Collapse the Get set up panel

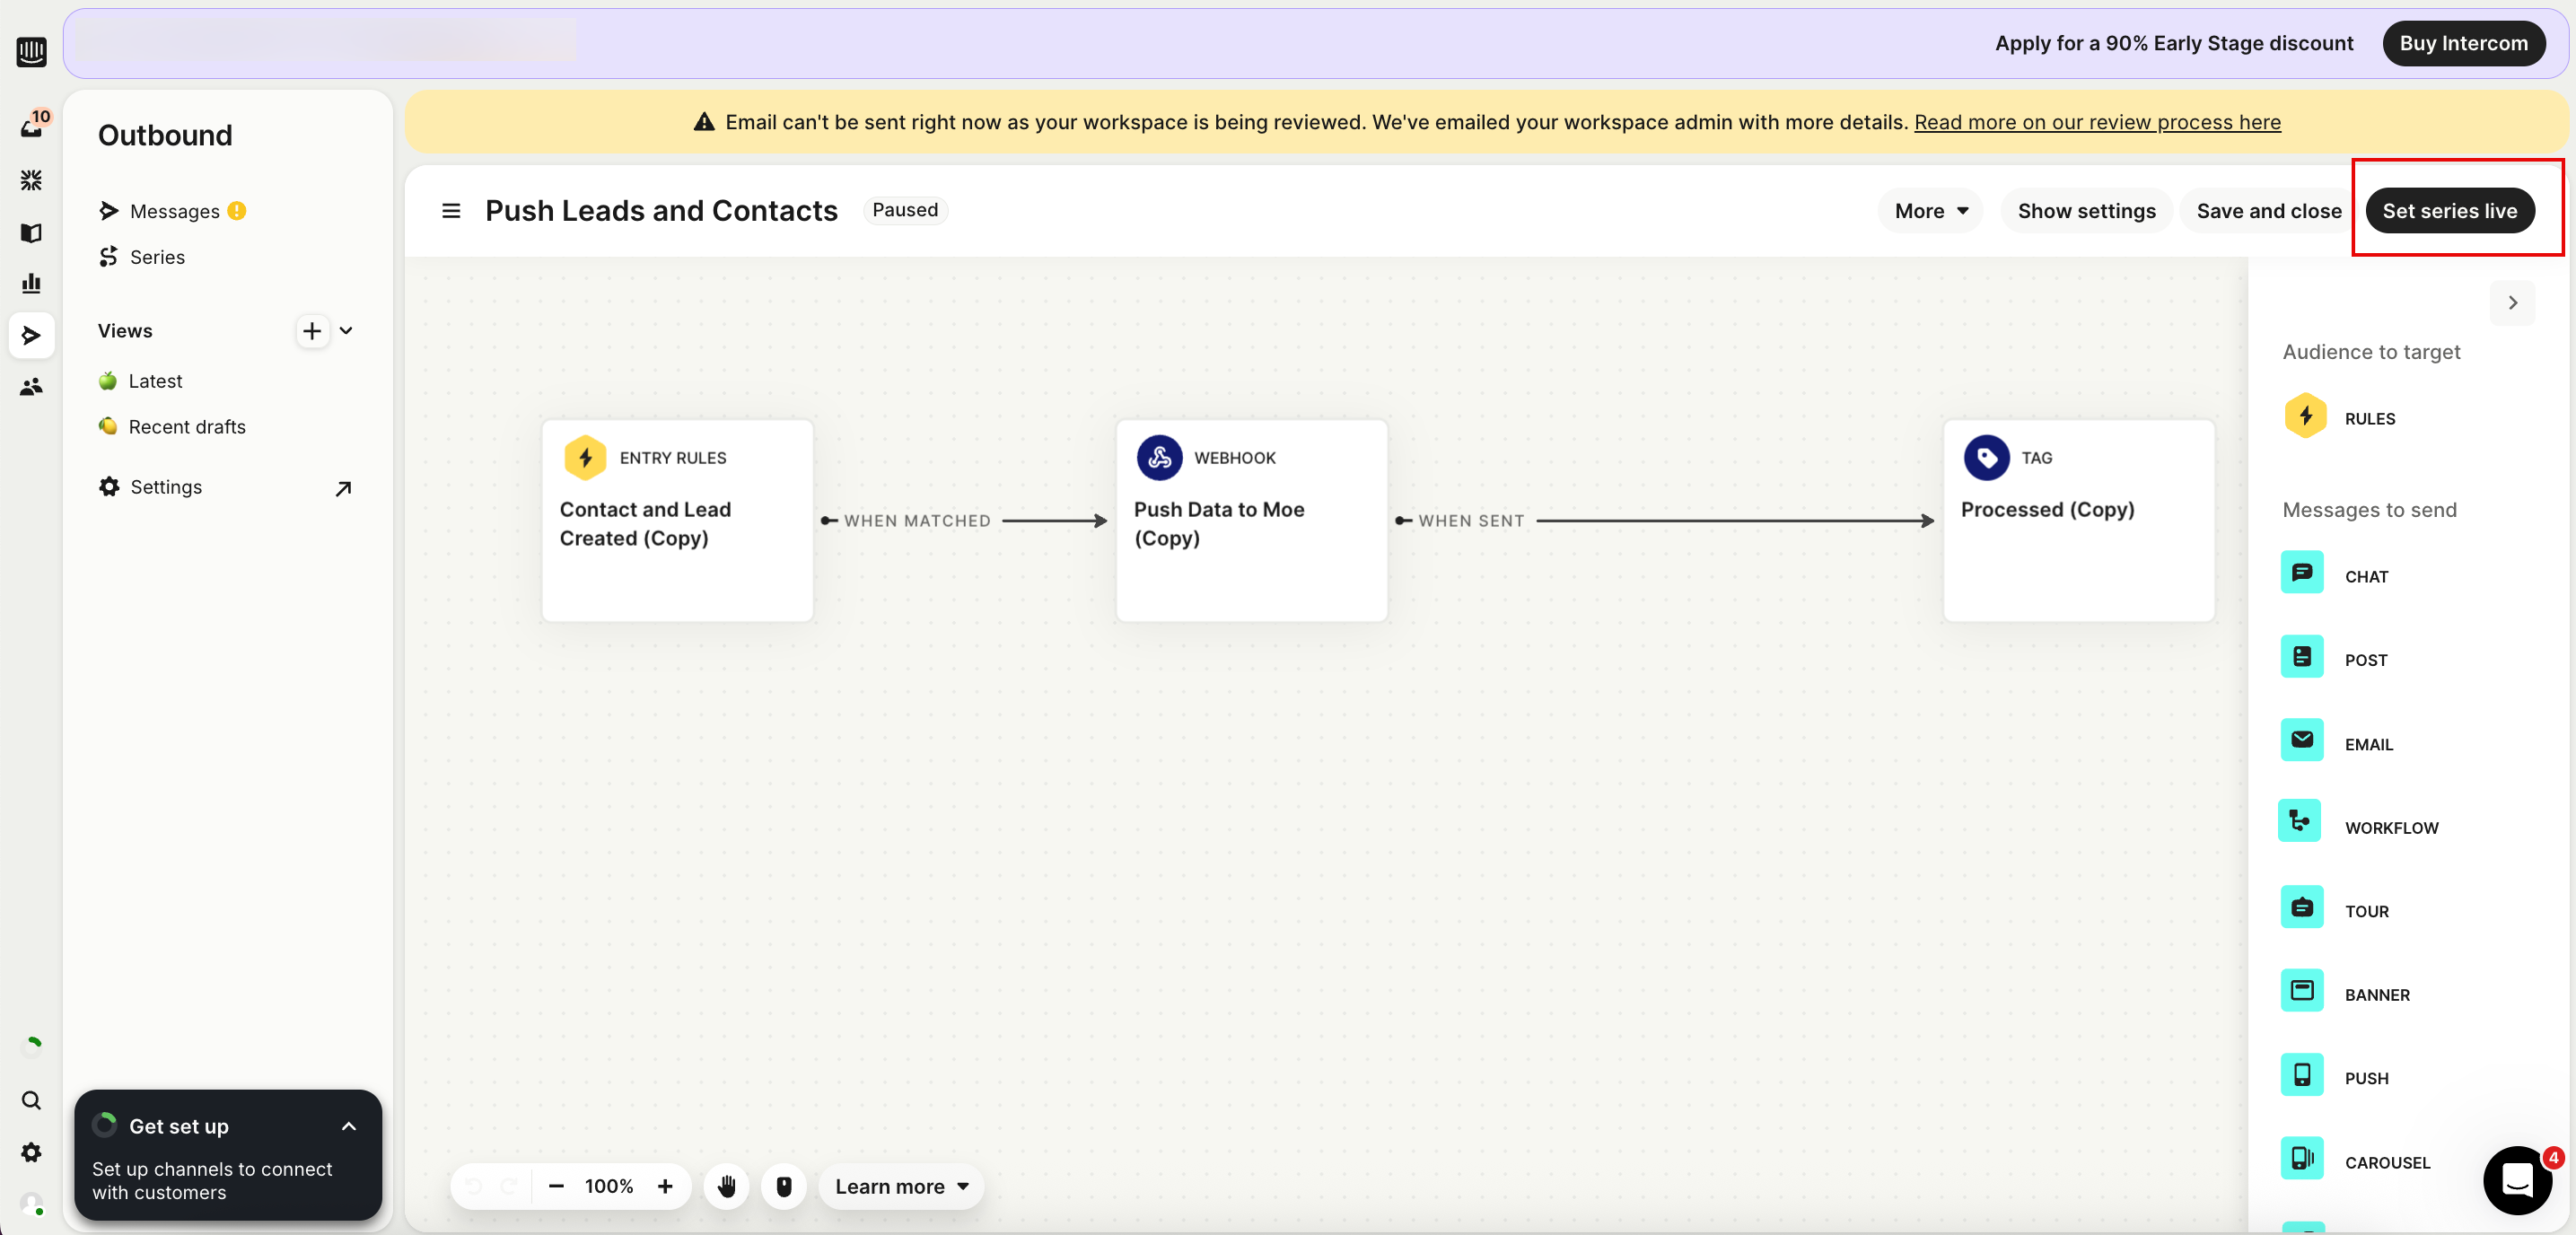coord(349,1126)
